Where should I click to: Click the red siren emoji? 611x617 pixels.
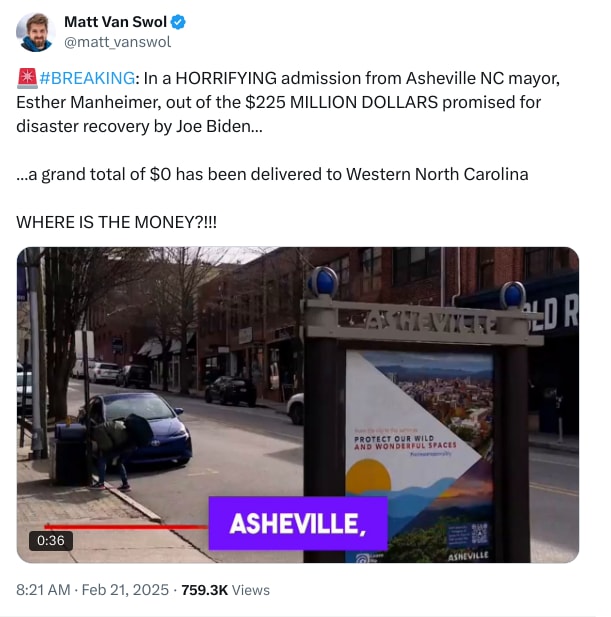pos(27,78)
